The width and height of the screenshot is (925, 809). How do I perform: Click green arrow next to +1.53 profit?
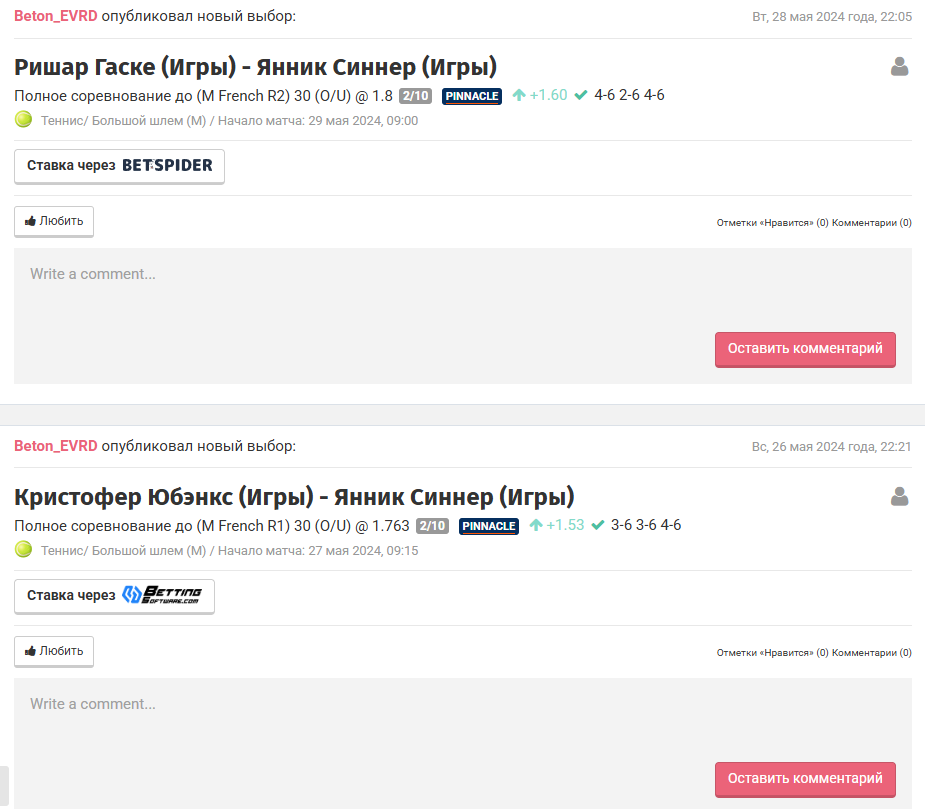point(536,525)
